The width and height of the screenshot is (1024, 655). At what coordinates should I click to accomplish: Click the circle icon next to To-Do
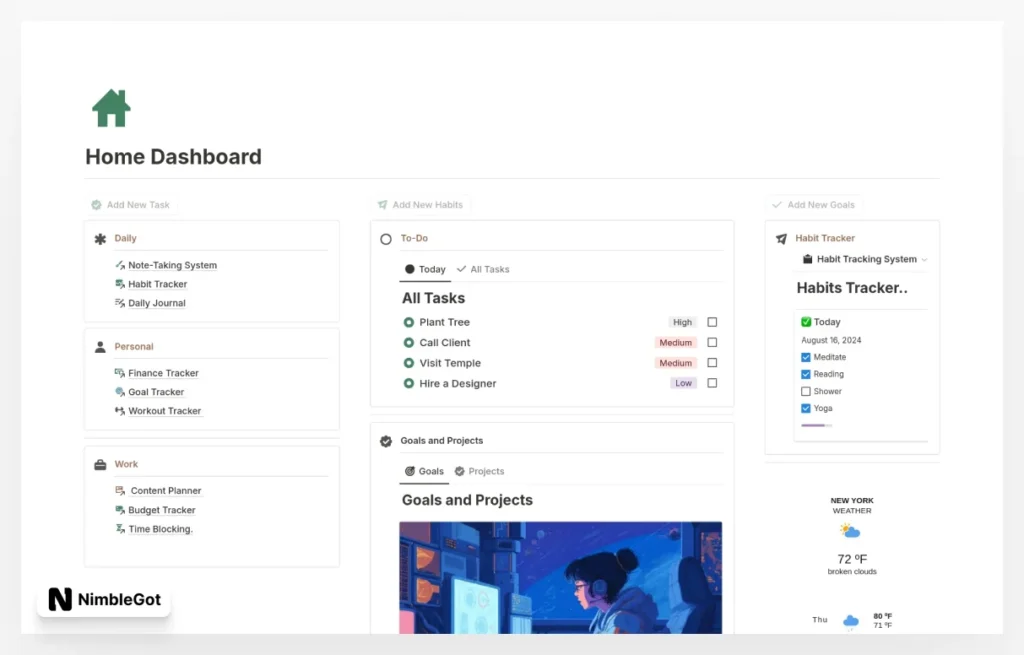click(385, 238)
